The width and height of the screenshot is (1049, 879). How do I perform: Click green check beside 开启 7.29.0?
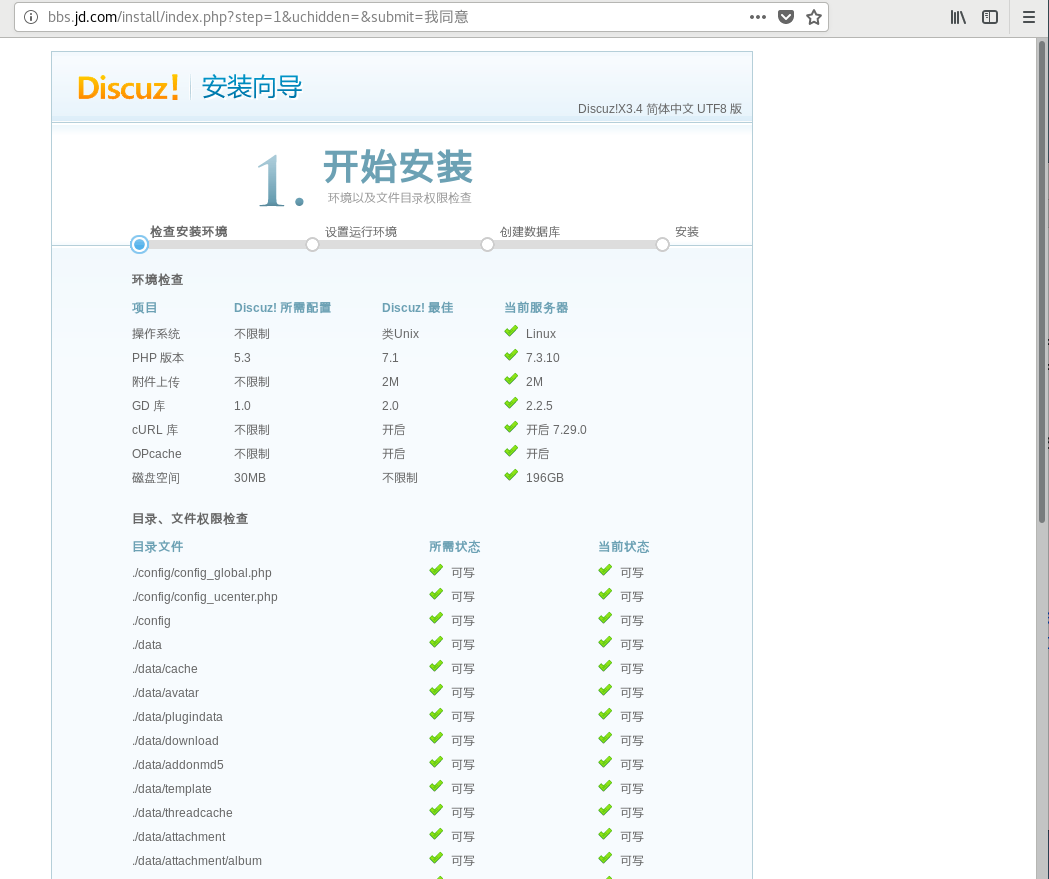(x=511, y=427)
